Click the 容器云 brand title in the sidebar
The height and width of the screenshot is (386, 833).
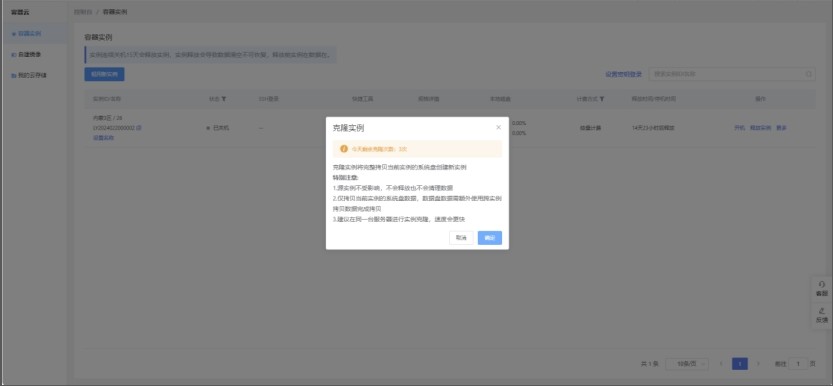point(20,12)
